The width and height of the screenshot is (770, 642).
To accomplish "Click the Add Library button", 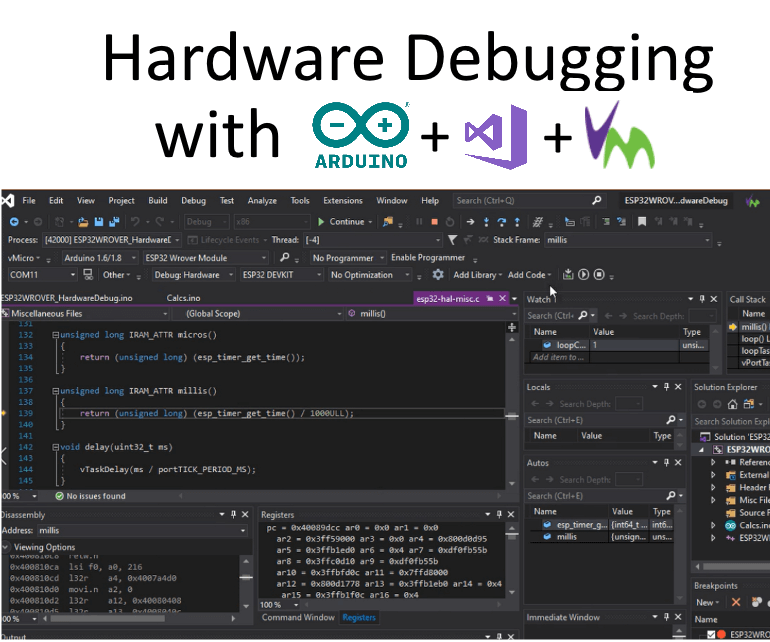I will (477, 275).
